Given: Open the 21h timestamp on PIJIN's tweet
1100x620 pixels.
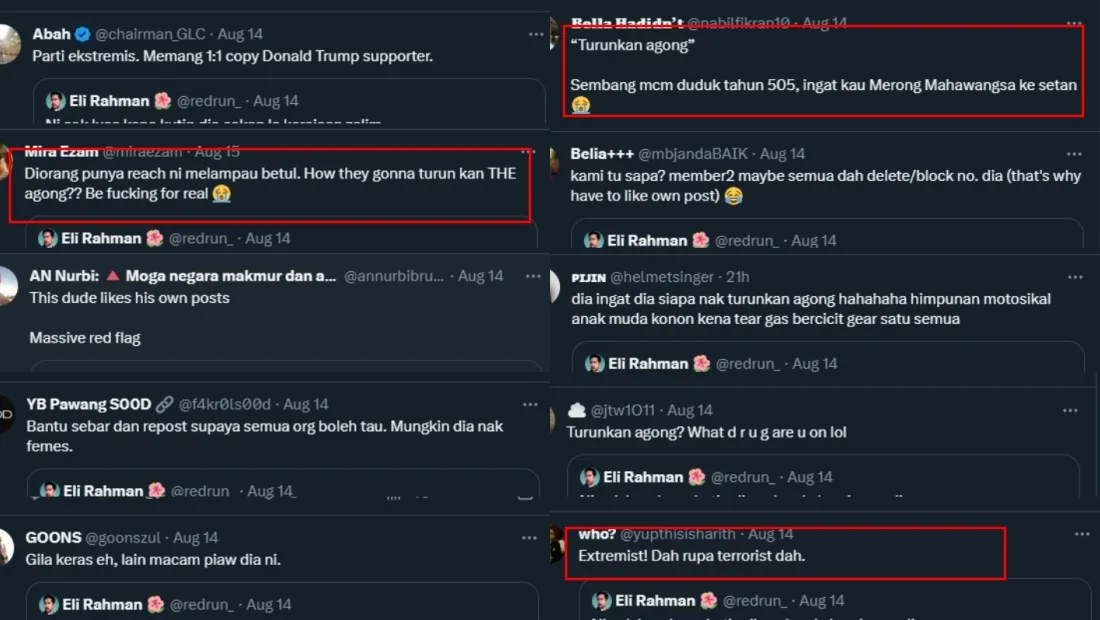Looking at the screenshot, I should coord(738,277).
